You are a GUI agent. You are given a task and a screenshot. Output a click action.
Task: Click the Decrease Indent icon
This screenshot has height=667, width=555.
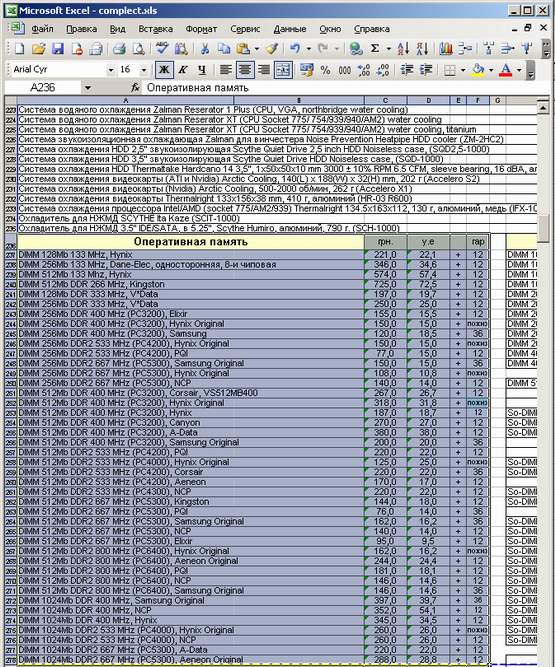point(407,70)
